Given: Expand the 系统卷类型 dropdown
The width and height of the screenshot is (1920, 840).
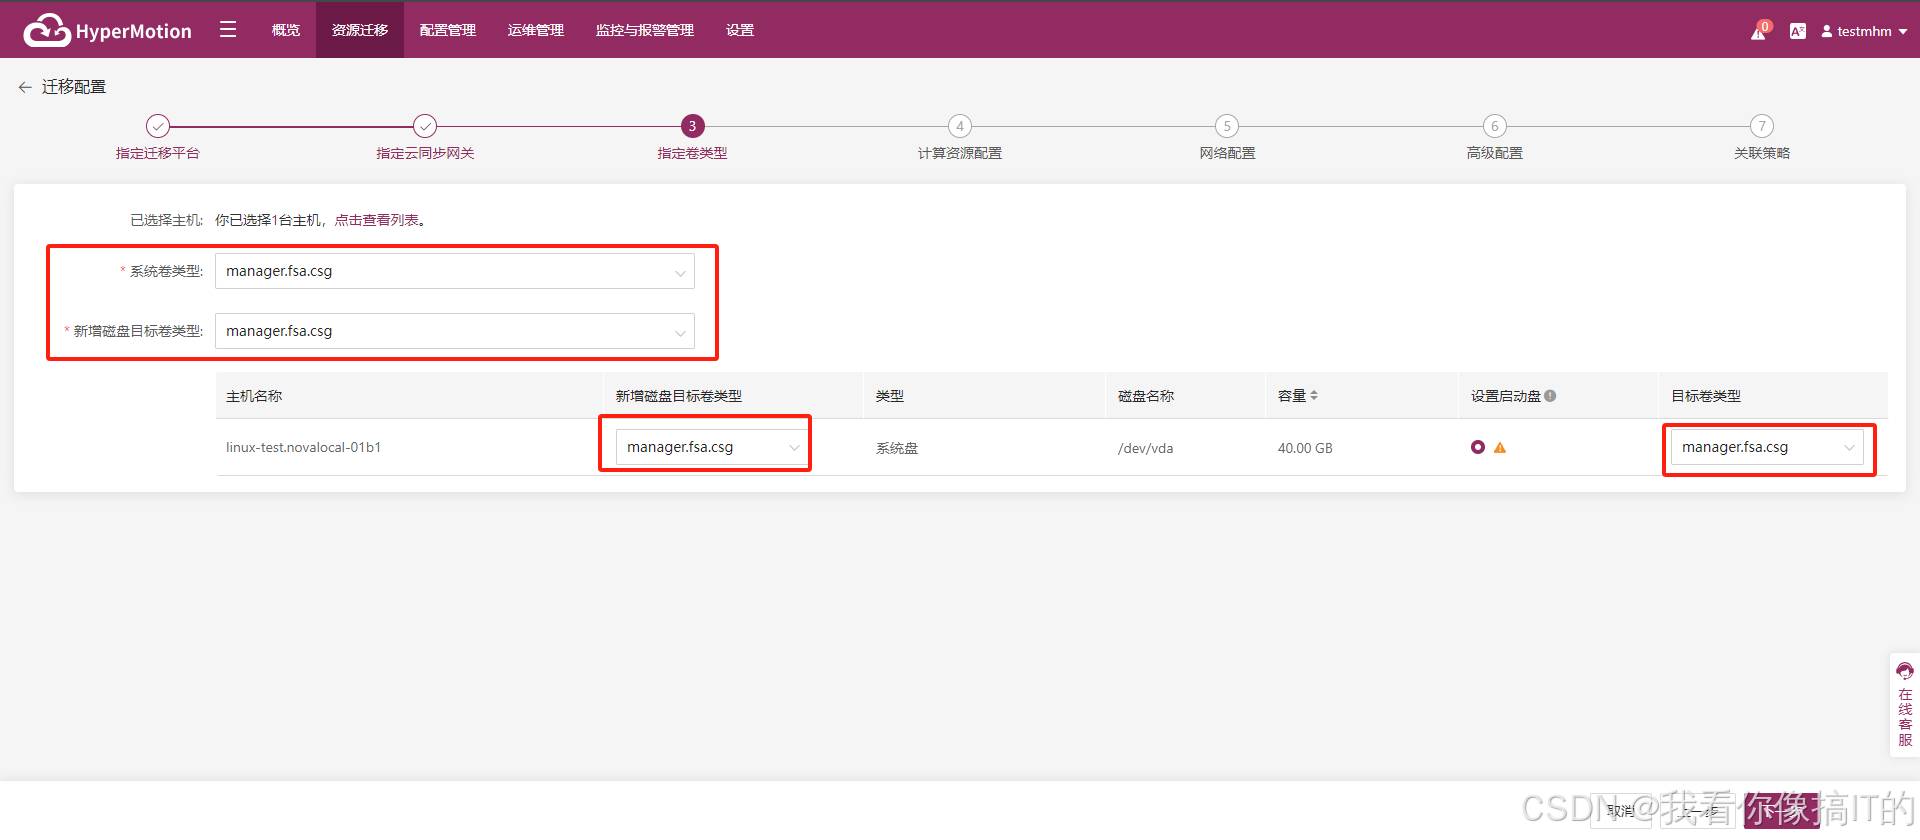Looking at the screenshot, I should pos(454,271).
